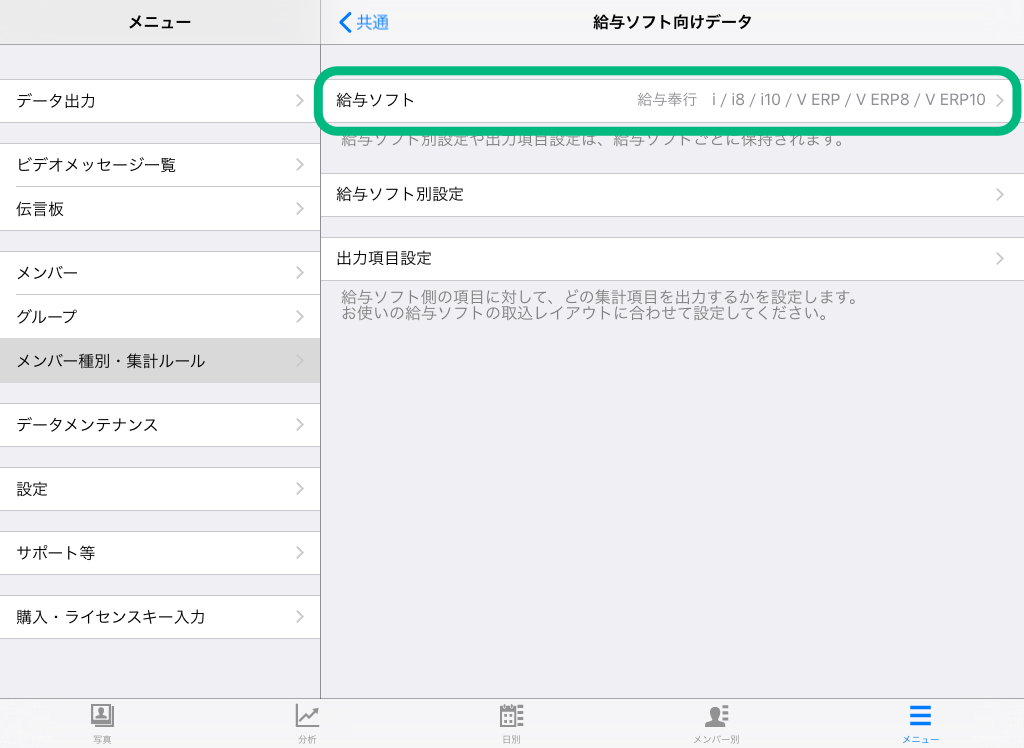The width and height of the screenshot is (1024, 748).
Task: Open the 伝言板 message board
Action: (x=160, y=209)
